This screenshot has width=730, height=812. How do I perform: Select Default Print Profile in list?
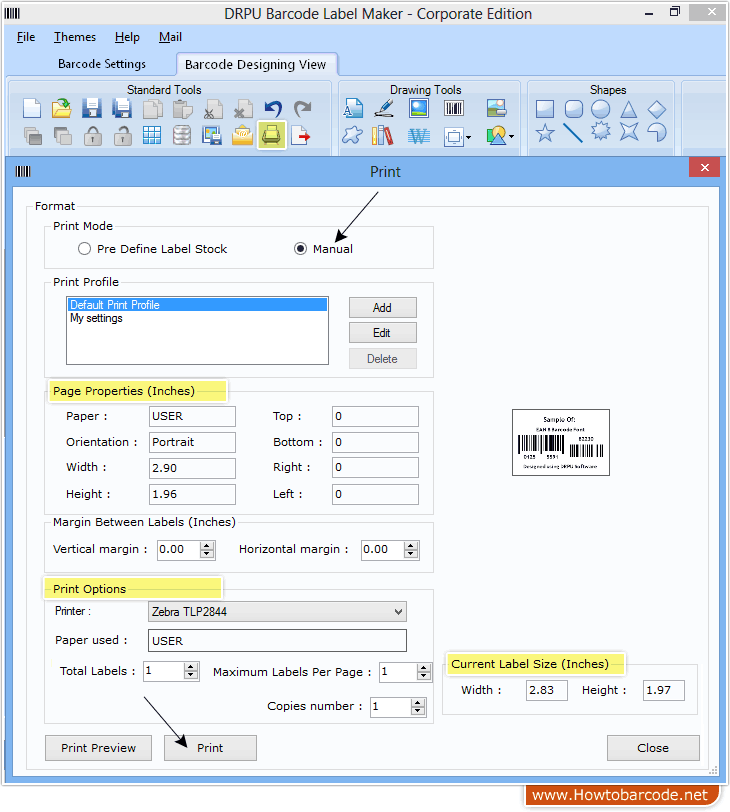click(x=197, y=305)
